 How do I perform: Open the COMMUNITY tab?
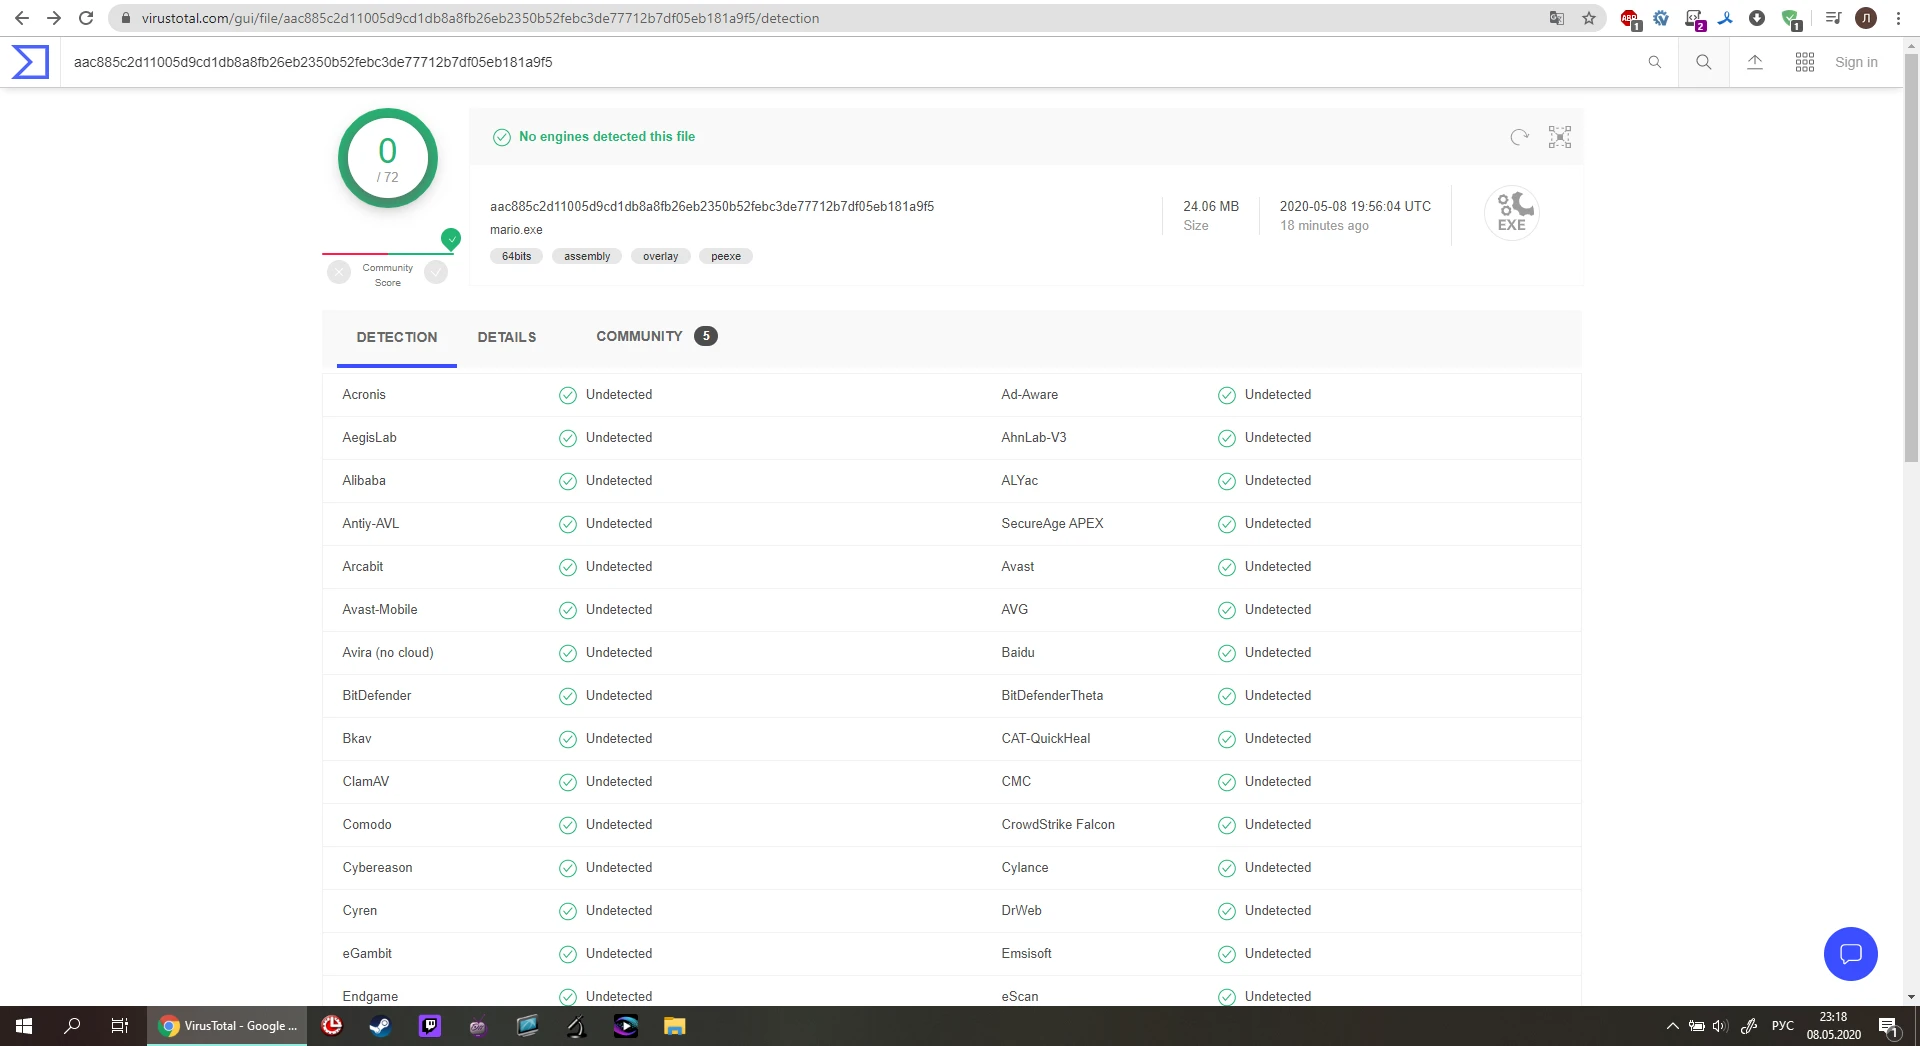point(639,336)
